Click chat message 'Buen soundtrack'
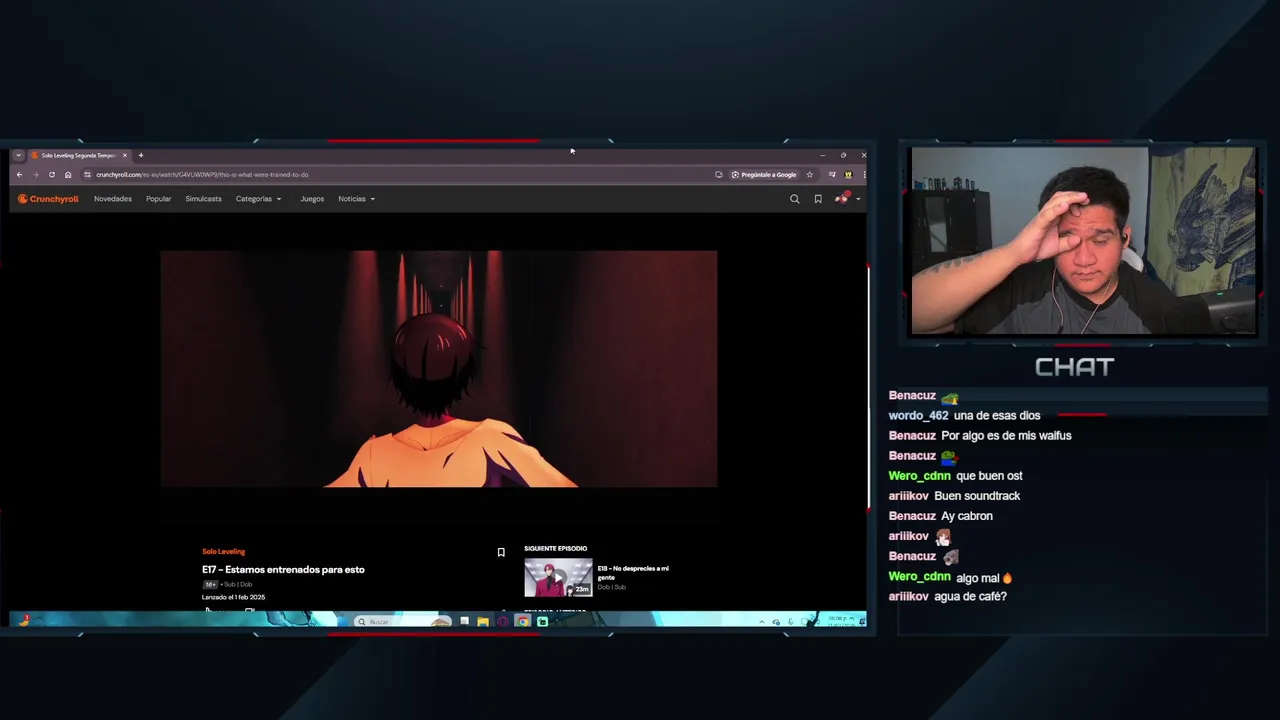Screen dimensions: 1280x720 click(977, 496)
